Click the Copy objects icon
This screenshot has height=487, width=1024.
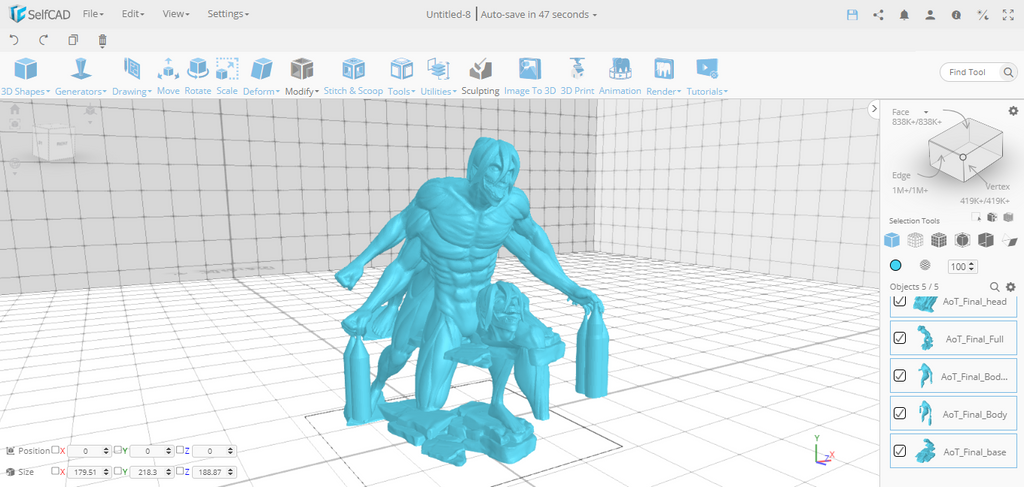[x=73, y=40]
